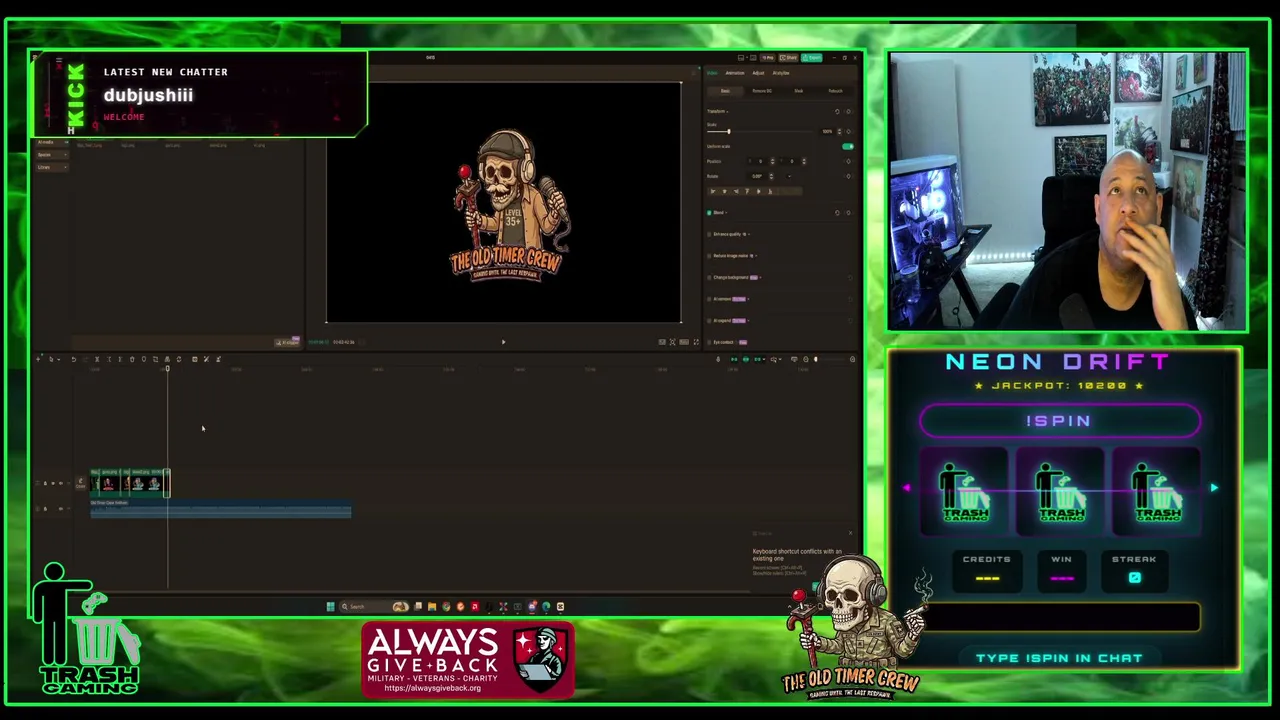Click the Export button in CapCut
Image resolution: width=1280 pixels, height=720 pixels.
(811, 58)
